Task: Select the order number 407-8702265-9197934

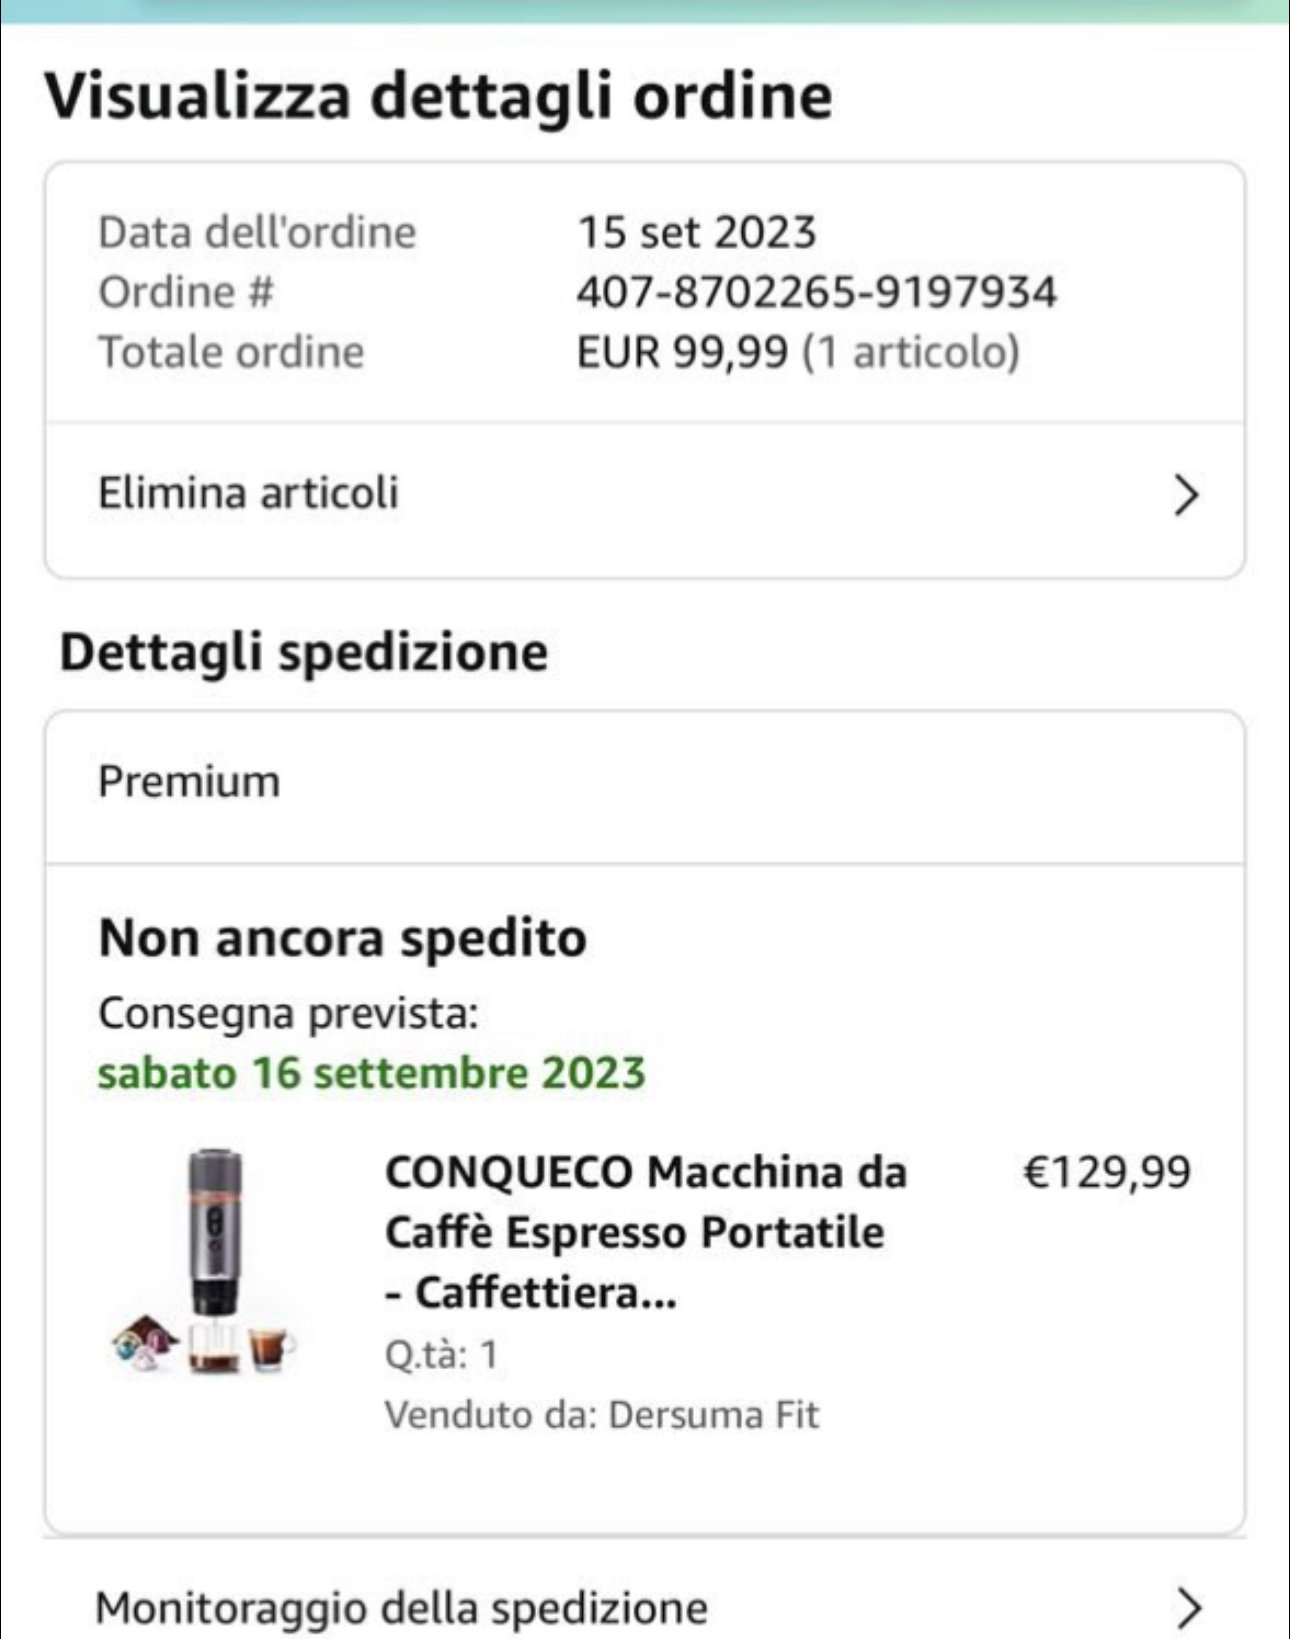Action: 816,292
